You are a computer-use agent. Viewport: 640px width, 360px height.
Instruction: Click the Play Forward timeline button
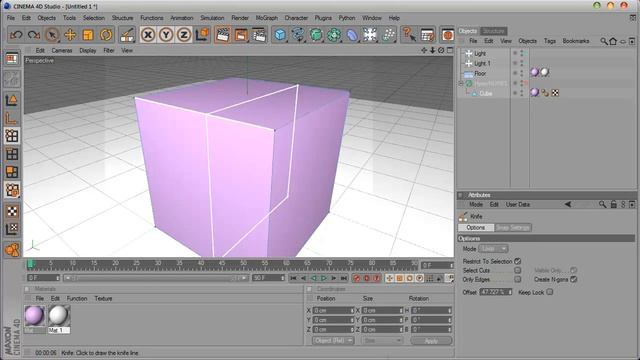pos(324,278)
